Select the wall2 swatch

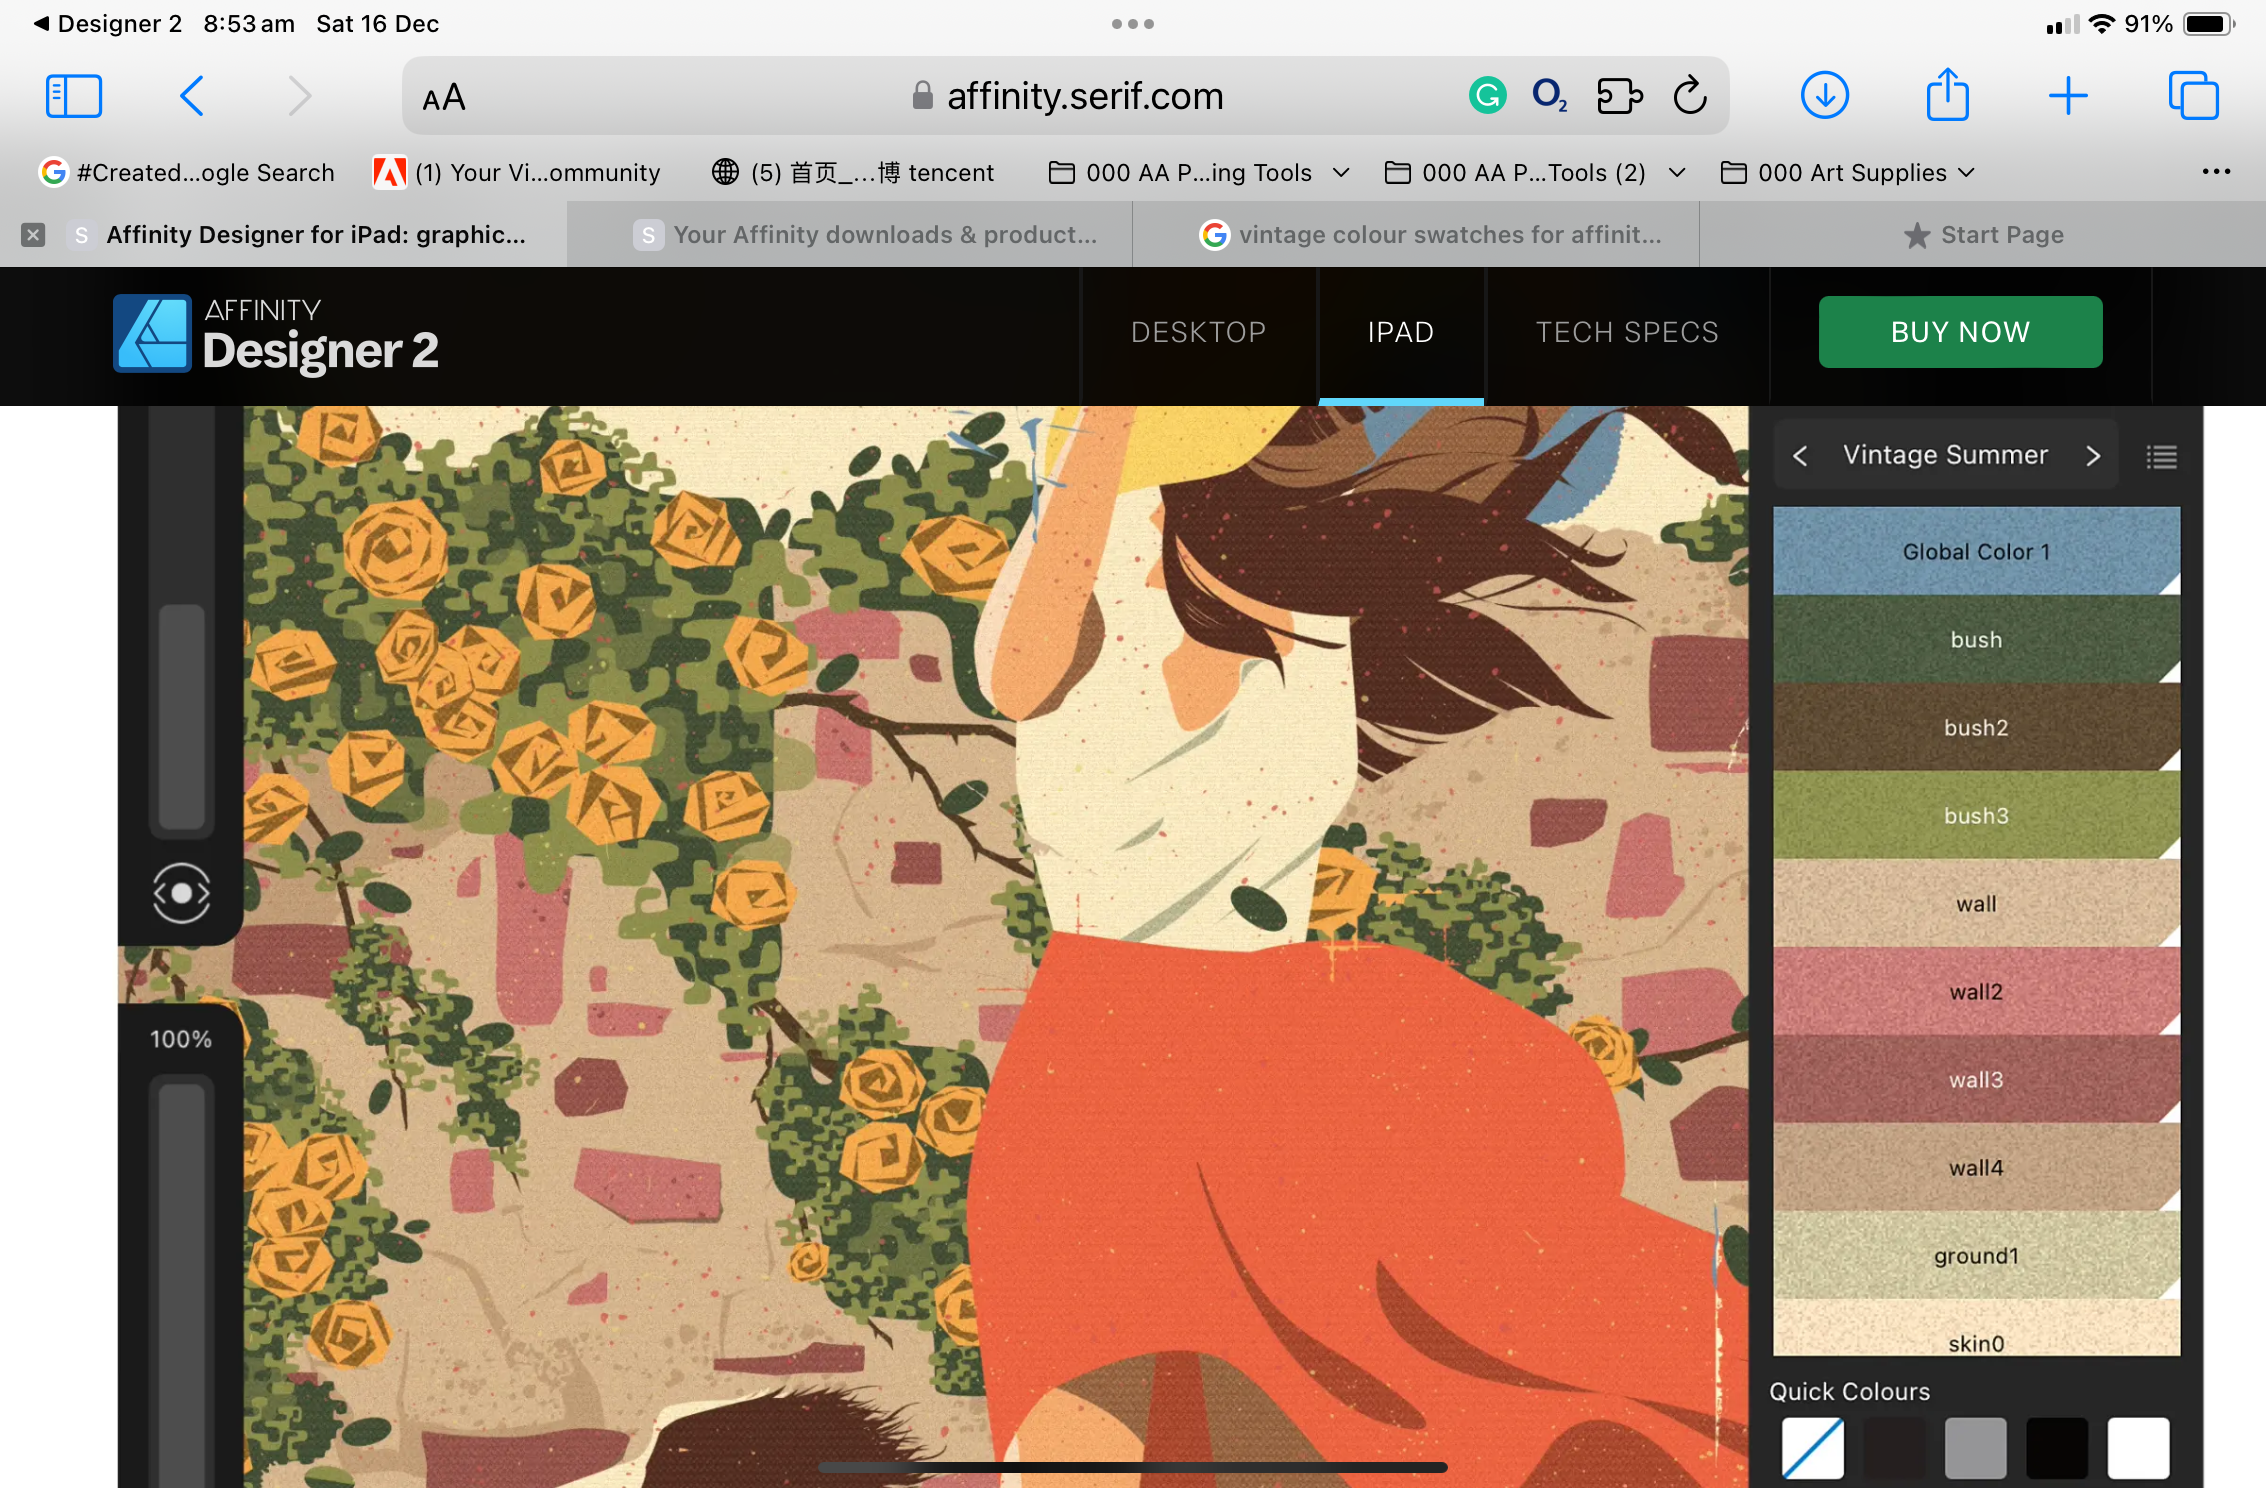pos(1976,991)
